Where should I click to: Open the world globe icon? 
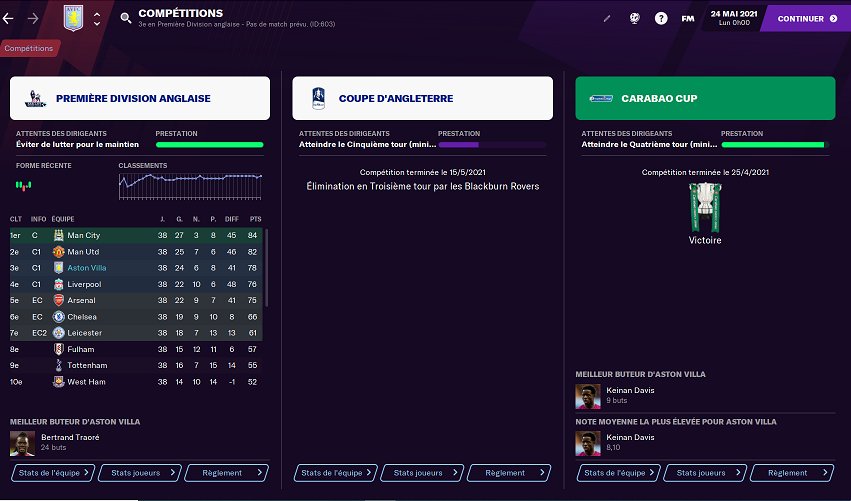coord(634,18)
